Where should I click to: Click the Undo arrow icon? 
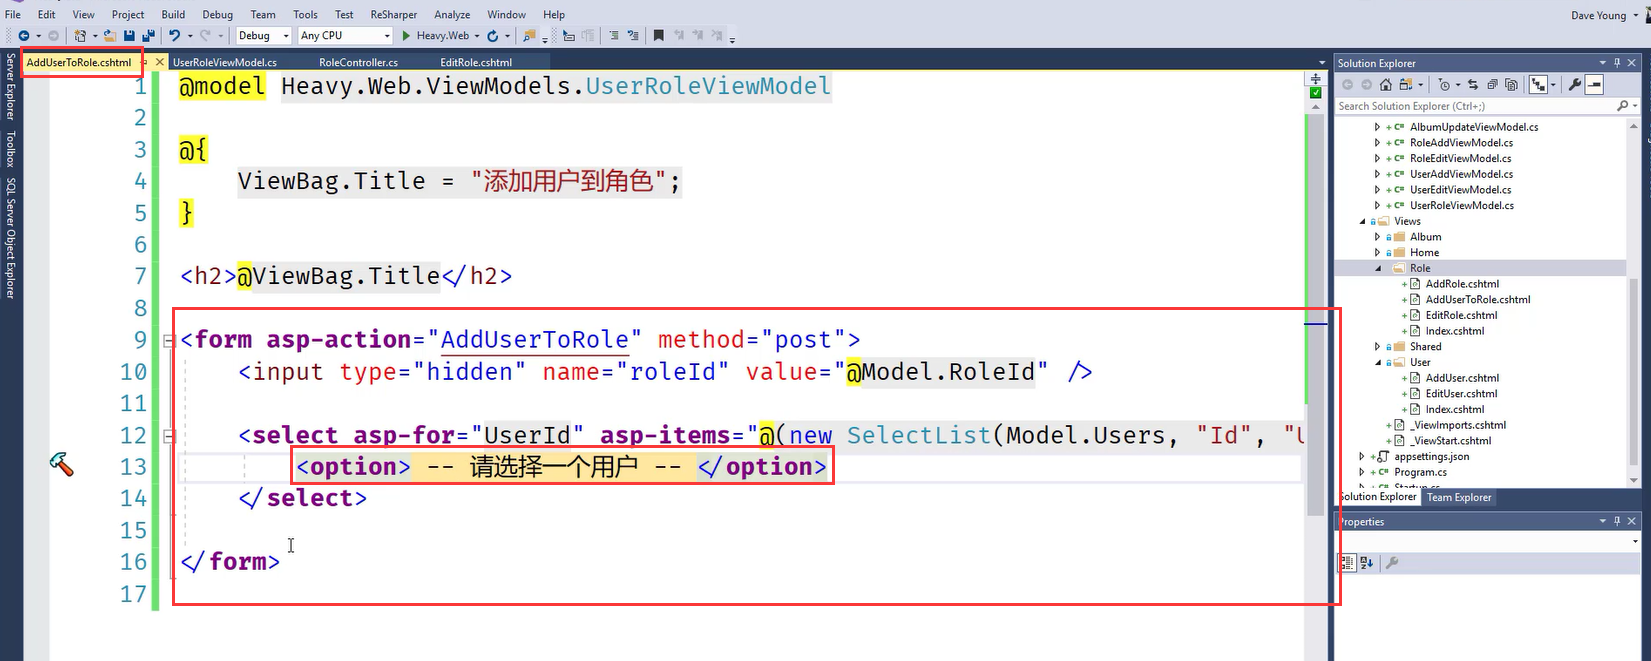pyautogui.click(x=174, y=36)
